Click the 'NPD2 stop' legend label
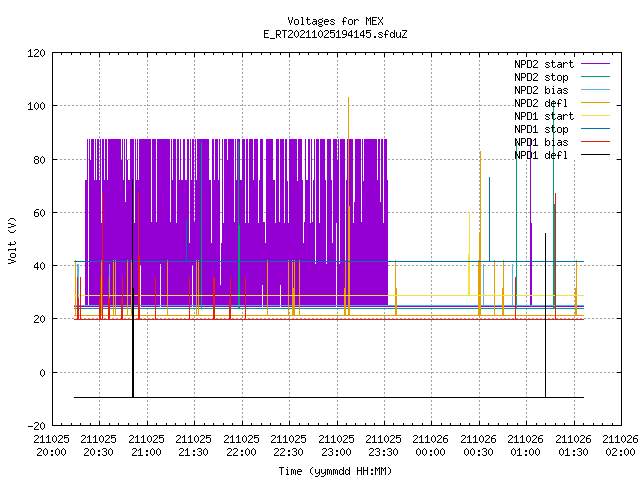 541,77
